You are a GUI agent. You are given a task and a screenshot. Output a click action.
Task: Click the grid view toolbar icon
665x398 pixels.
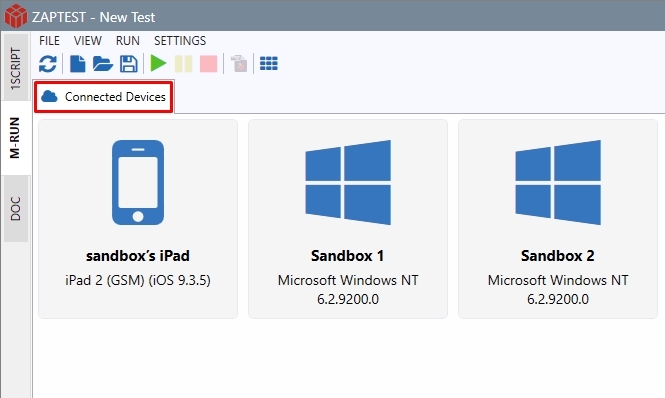269,64
